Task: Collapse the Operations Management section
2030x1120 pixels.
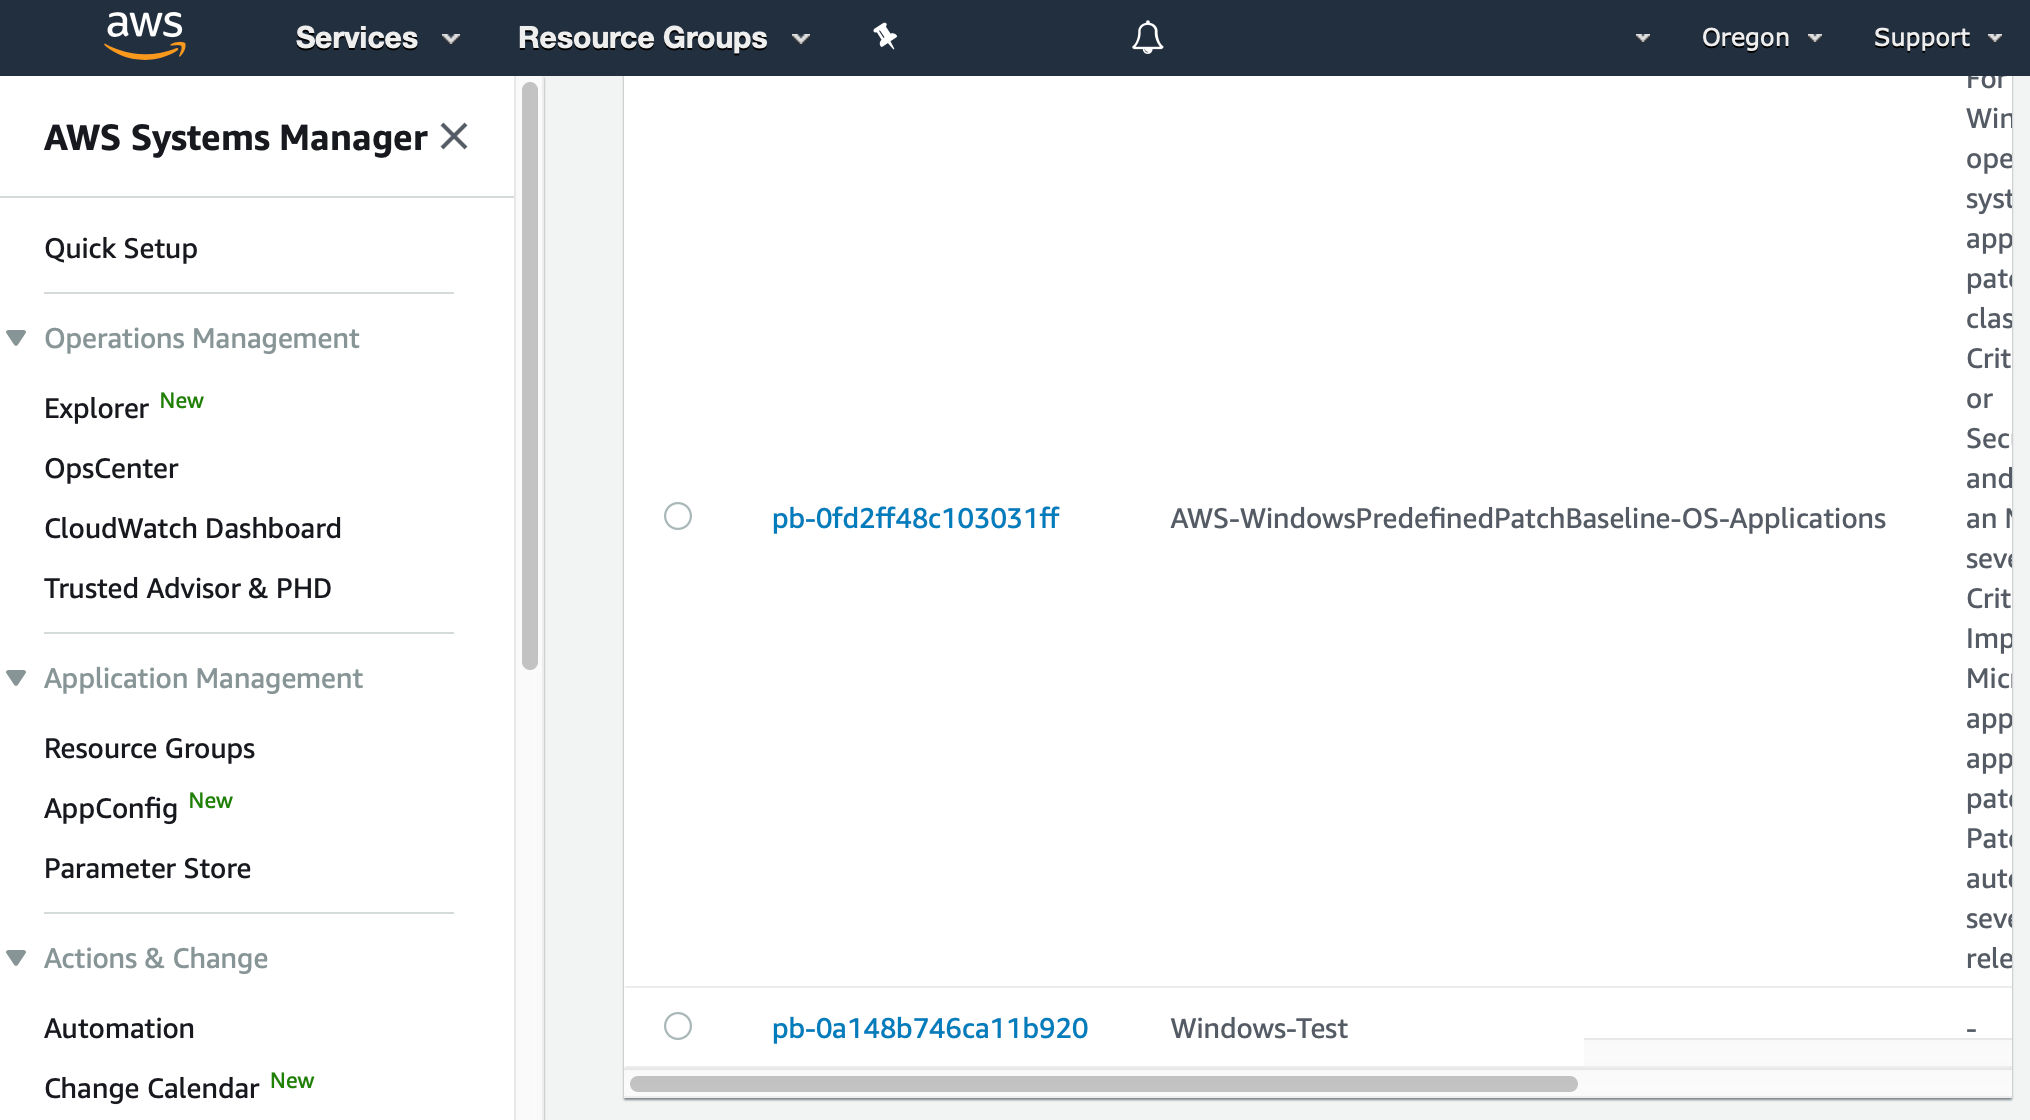Action: (x=16, y=338)
